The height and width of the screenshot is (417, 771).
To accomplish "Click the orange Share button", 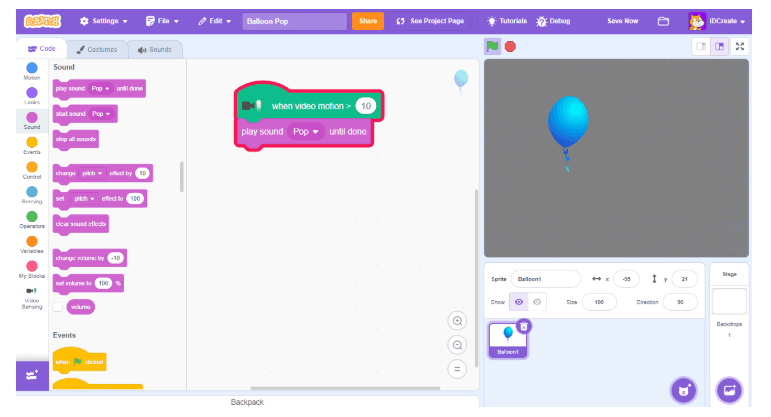I will coord(367,21).
